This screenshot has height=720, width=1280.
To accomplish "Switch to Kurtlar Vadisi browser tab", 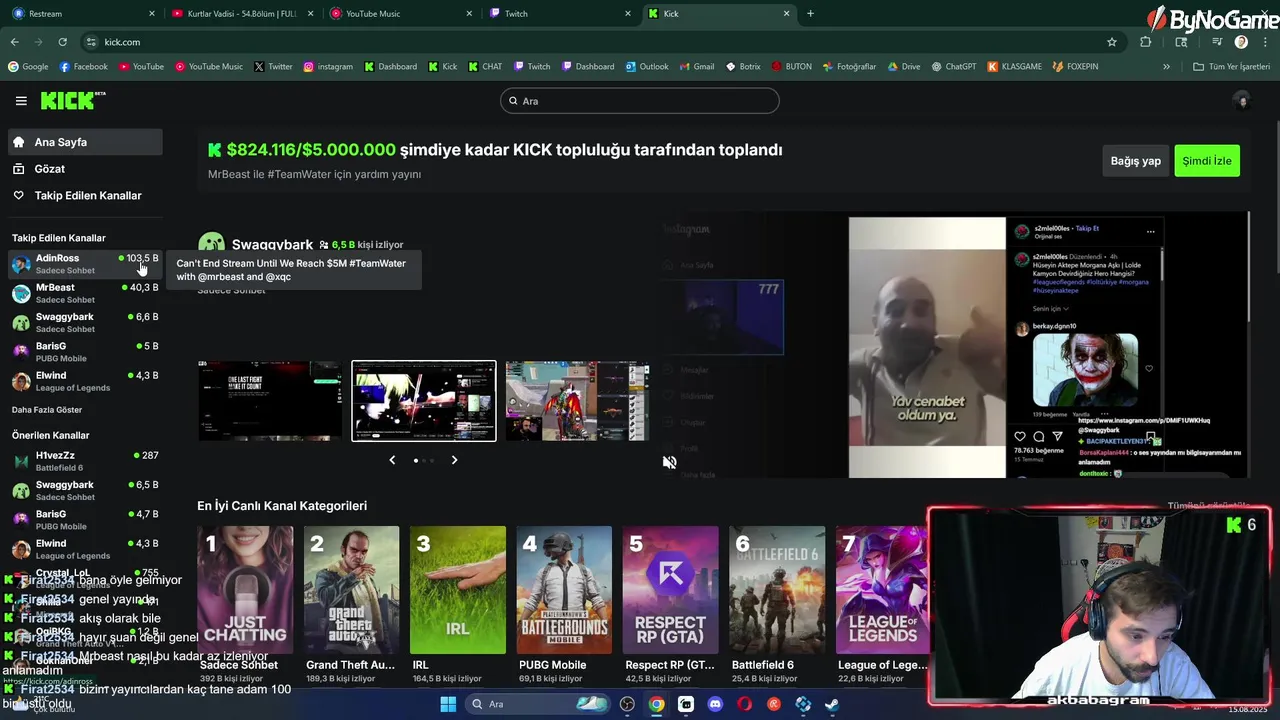I will click(x=241, y=14).
